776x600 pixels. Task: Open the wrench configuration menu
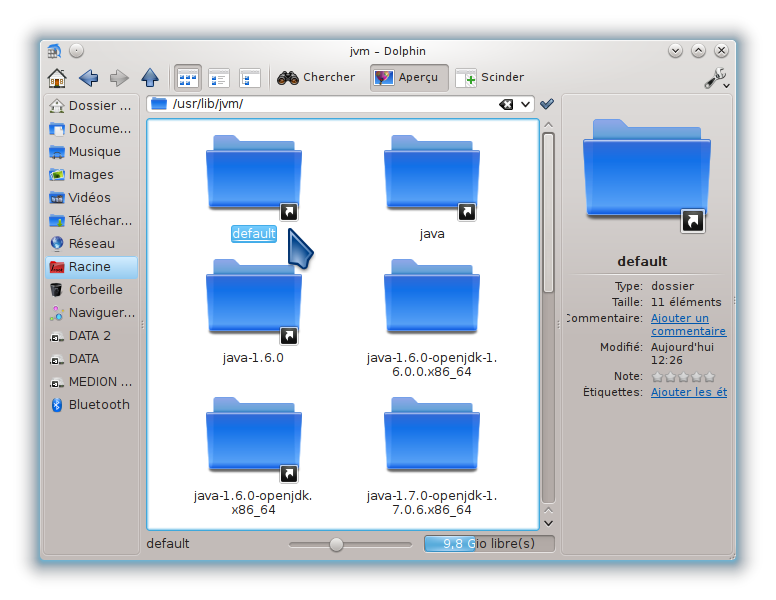tap(716, 78)
